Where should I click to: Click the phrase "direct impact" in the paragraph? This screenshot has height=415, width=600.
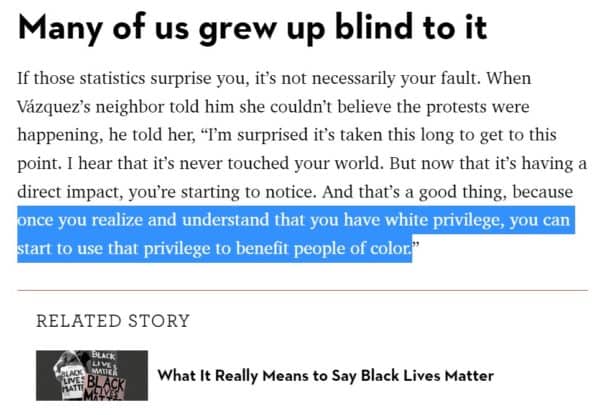(70, 192)
